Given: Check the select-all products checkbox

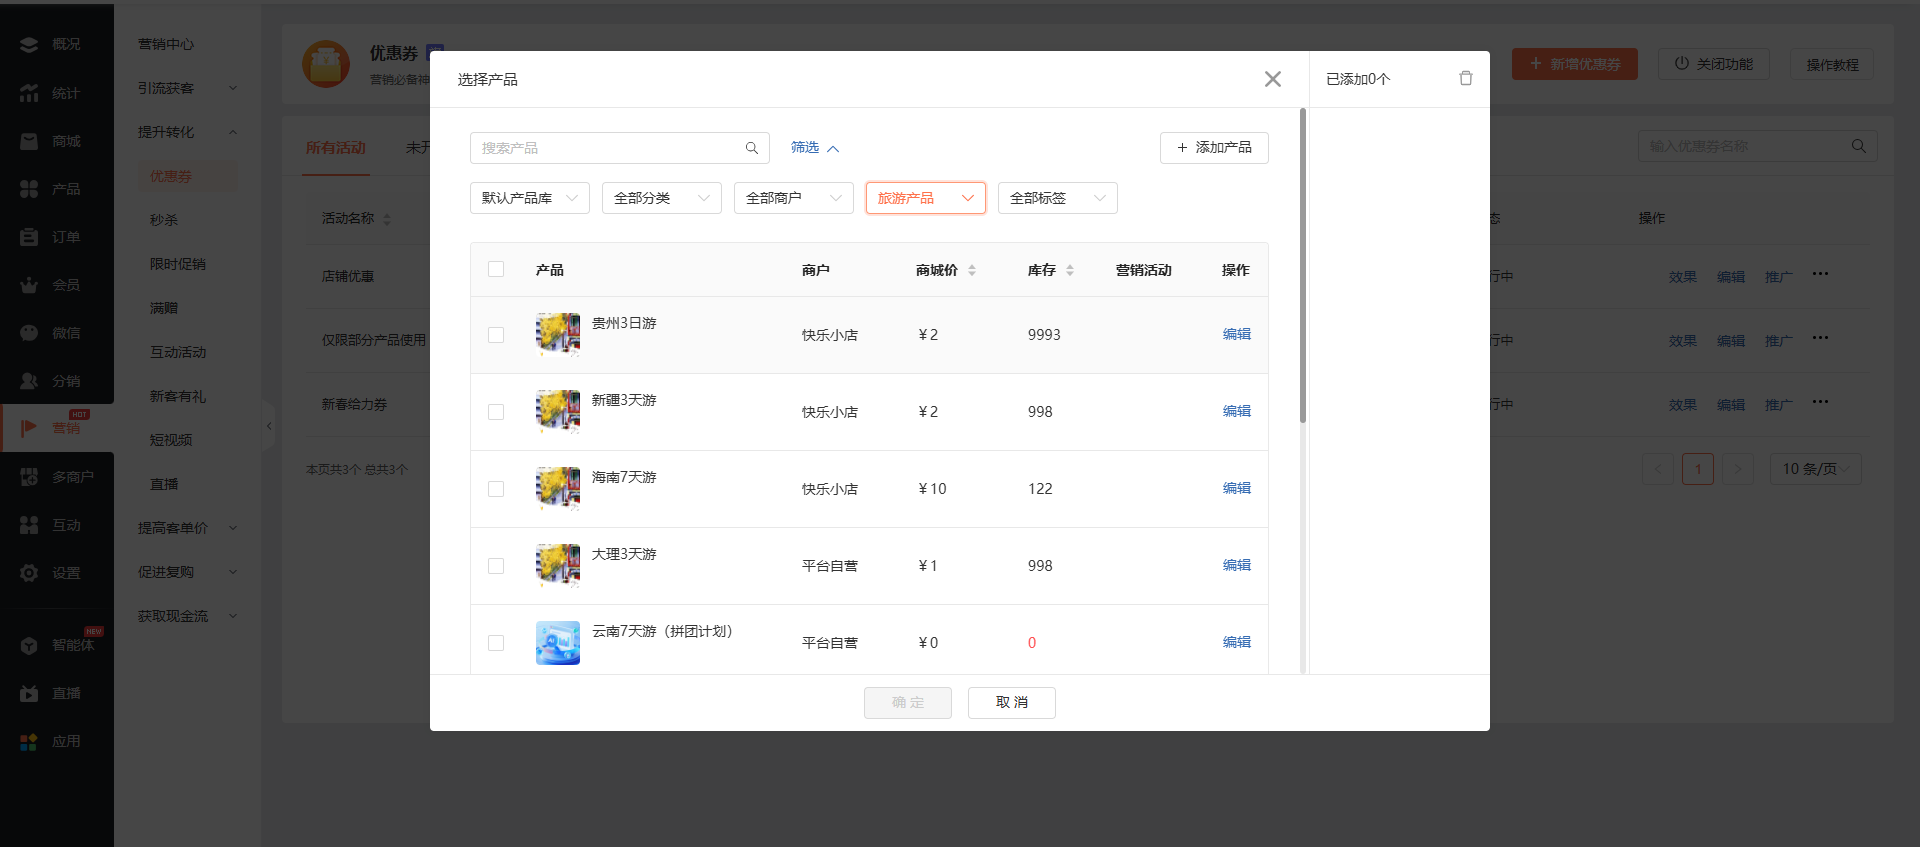Looking at the screenshot, I should [496, 269].
